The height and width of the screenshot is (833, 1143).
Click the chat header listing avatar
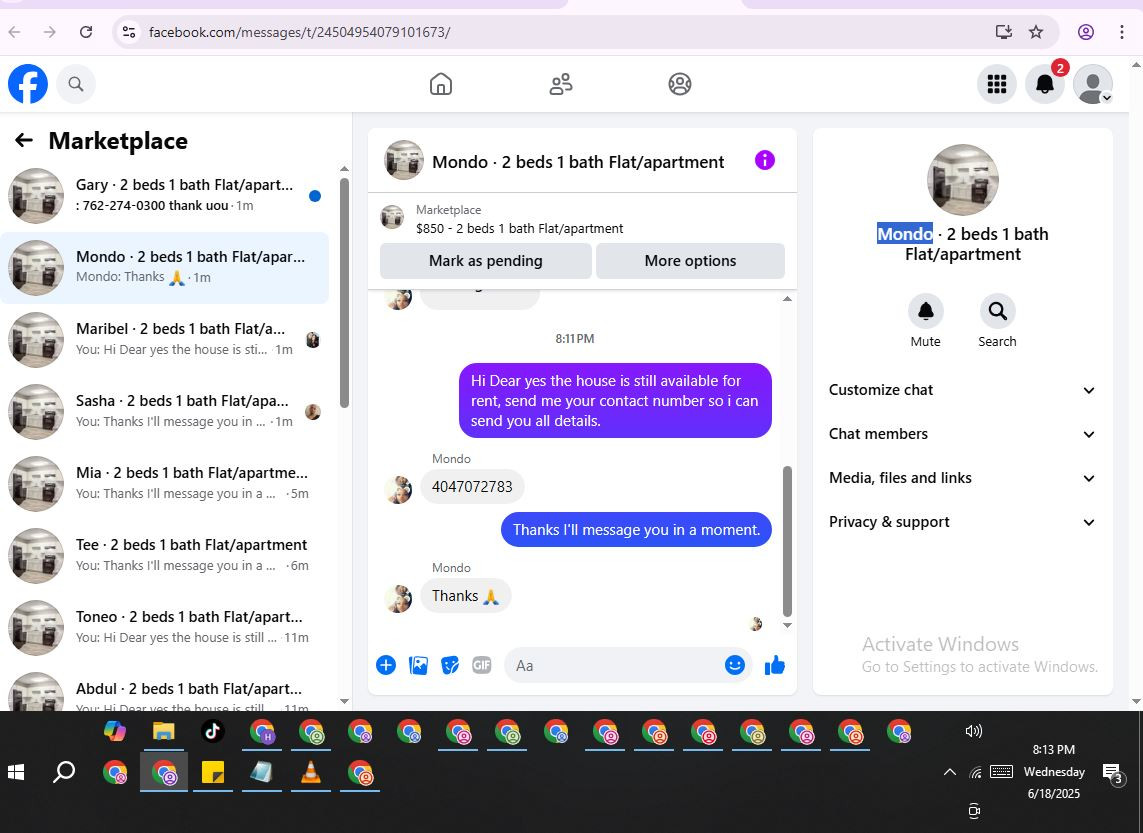click(x=404, y=160)
